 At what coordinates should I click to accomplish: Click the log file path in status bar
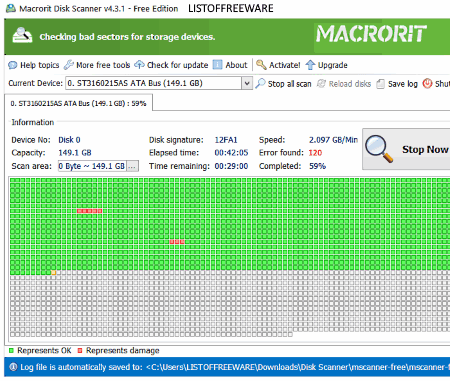click(298, 367)
